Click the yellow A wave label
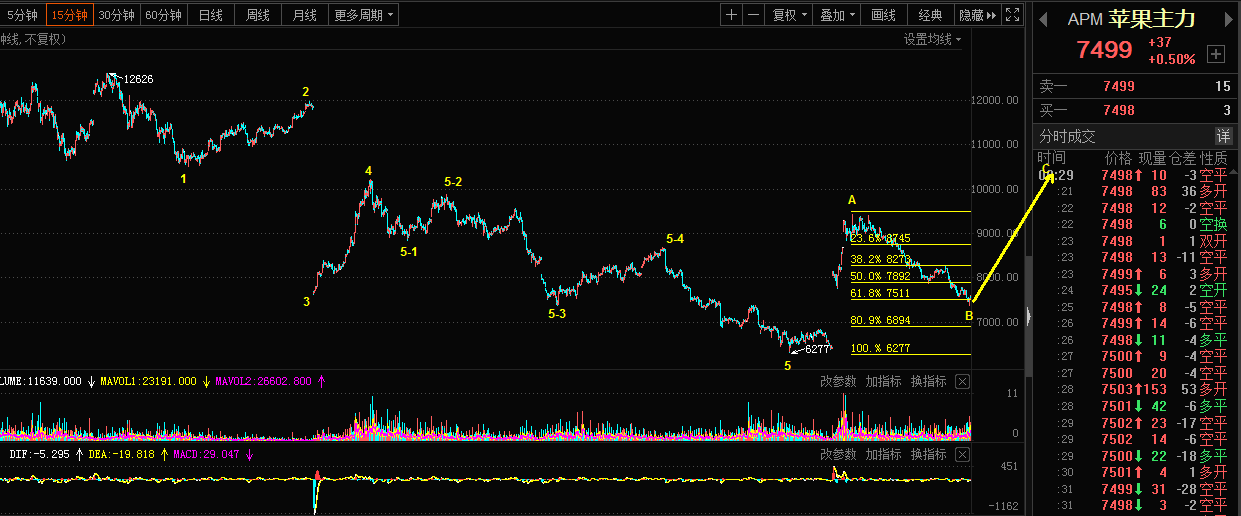This screenshot has height=516, width=1241. (852, 200)
